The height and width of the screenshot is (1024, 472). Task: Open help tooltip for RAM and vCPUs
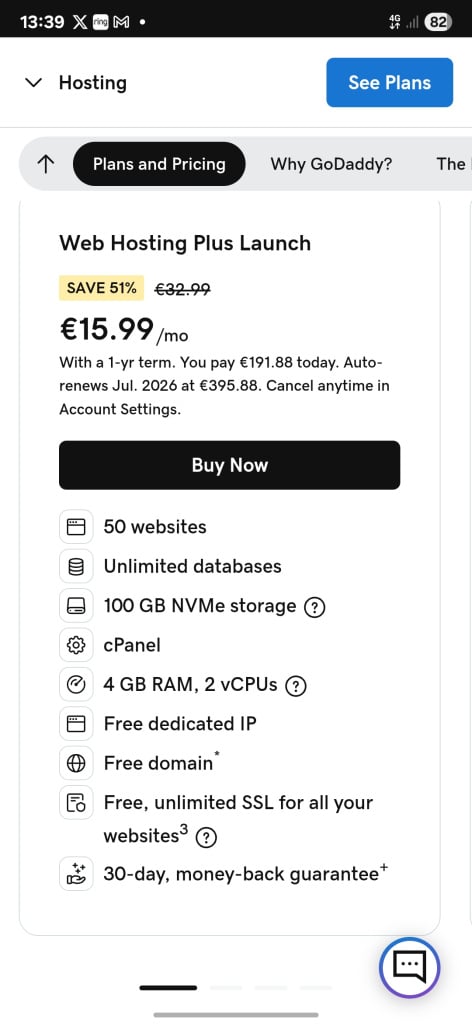coord(296,686)
